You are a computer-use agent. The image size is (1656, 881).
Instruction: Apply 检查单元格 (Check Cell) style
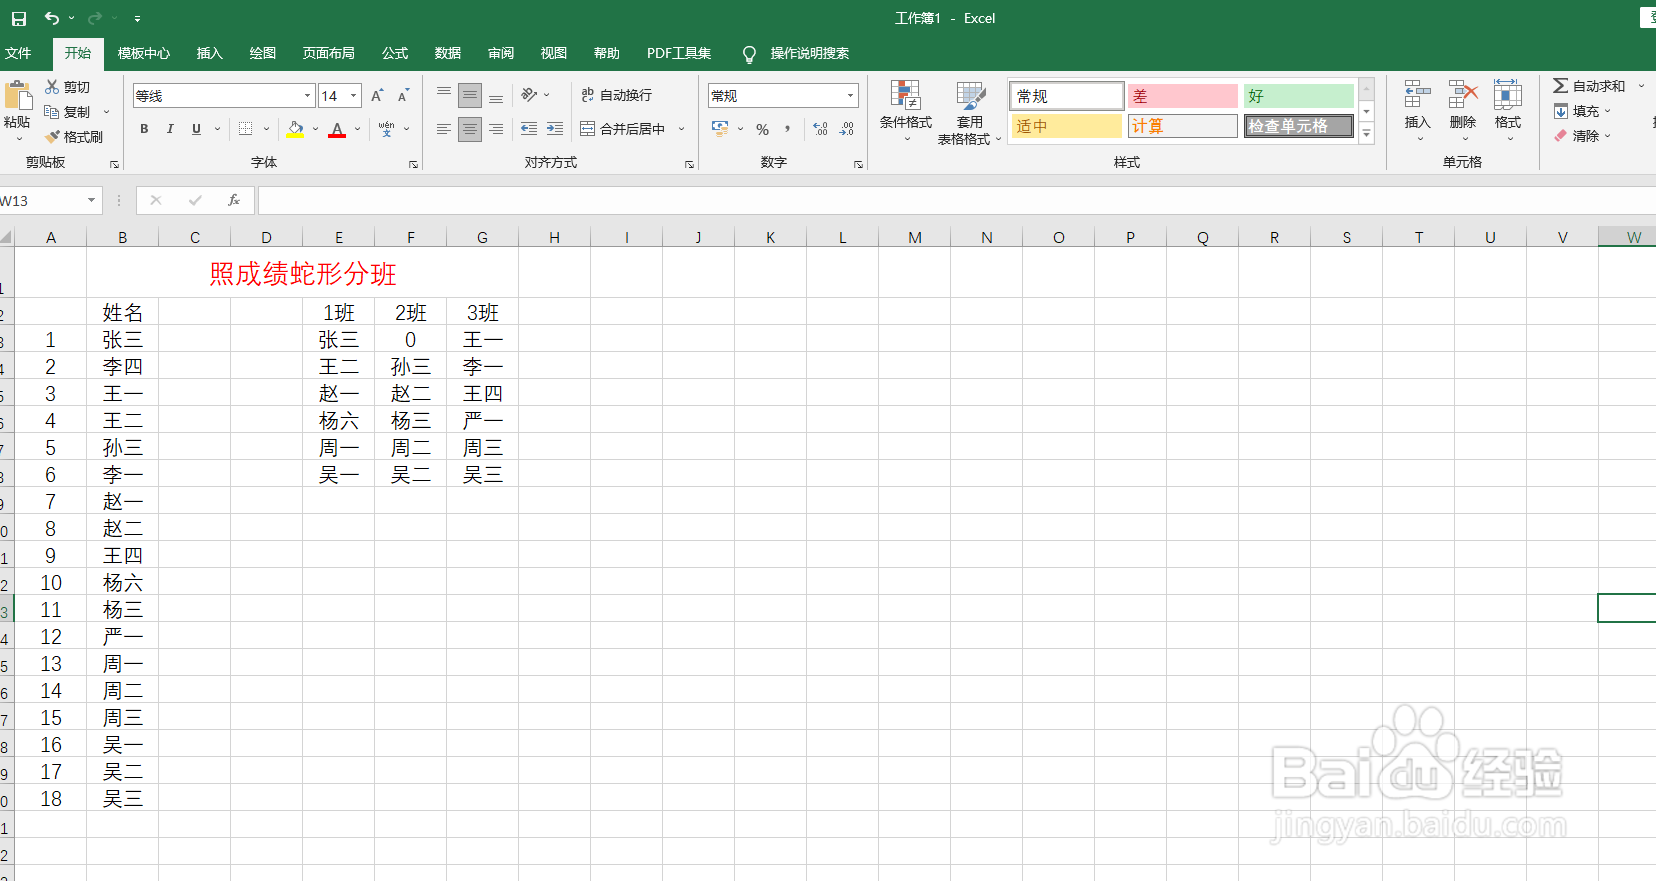pyautogui.click(x=1298, y=126)
